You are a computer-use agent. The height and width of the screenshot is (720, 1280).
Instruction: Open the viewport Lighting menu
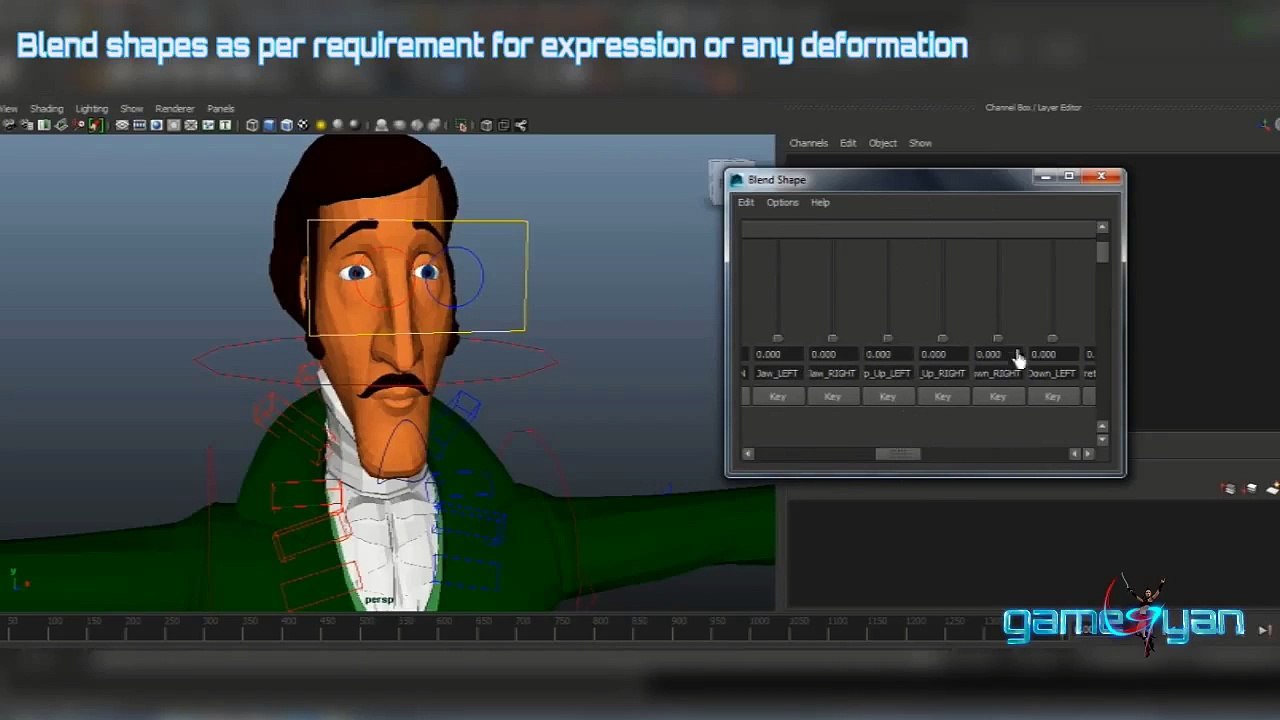point(92,108)
